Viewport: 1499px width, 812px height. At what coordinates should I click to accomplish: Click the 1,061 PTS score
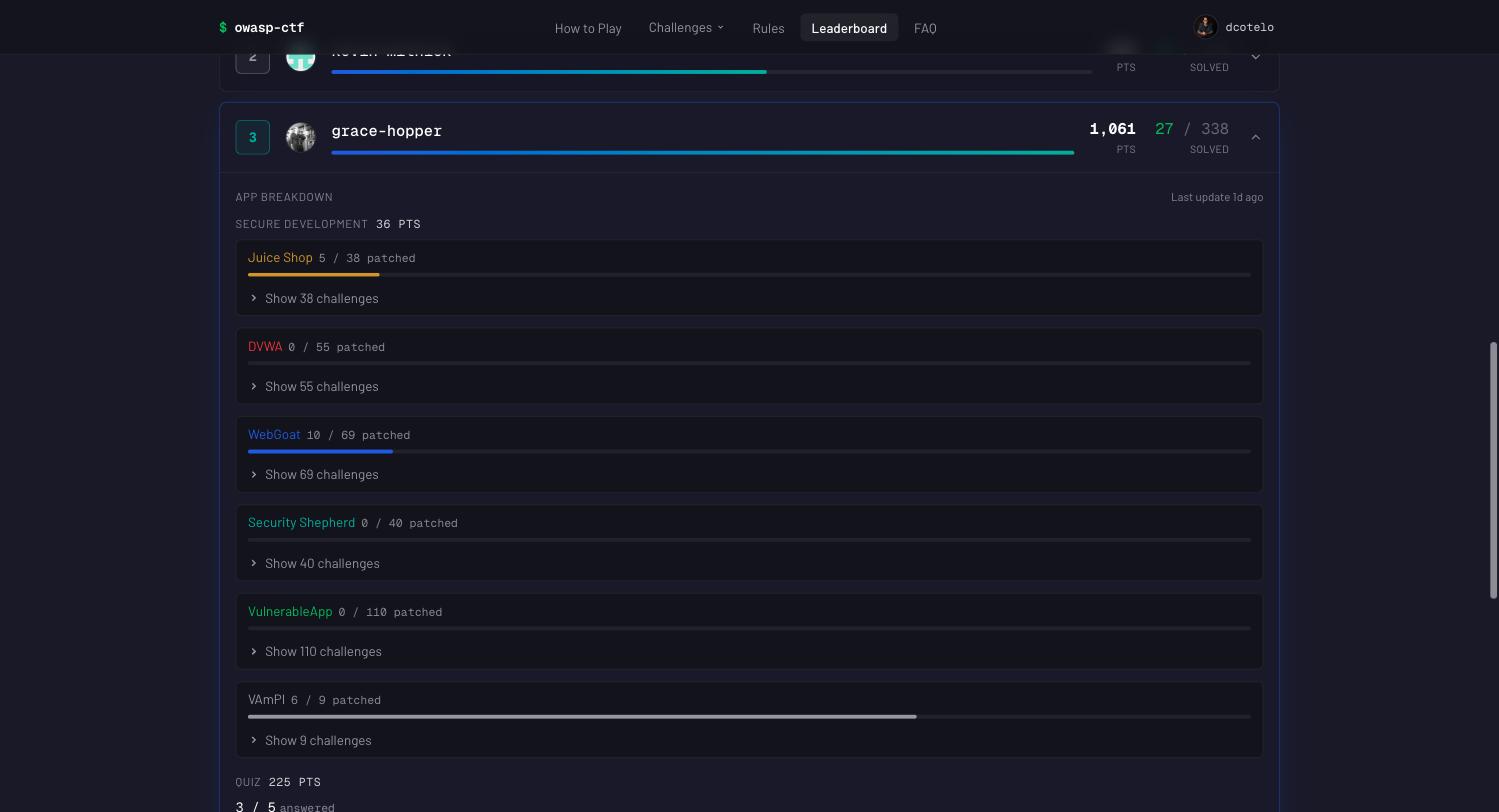pyautogui.click(x=1112, y=137)
